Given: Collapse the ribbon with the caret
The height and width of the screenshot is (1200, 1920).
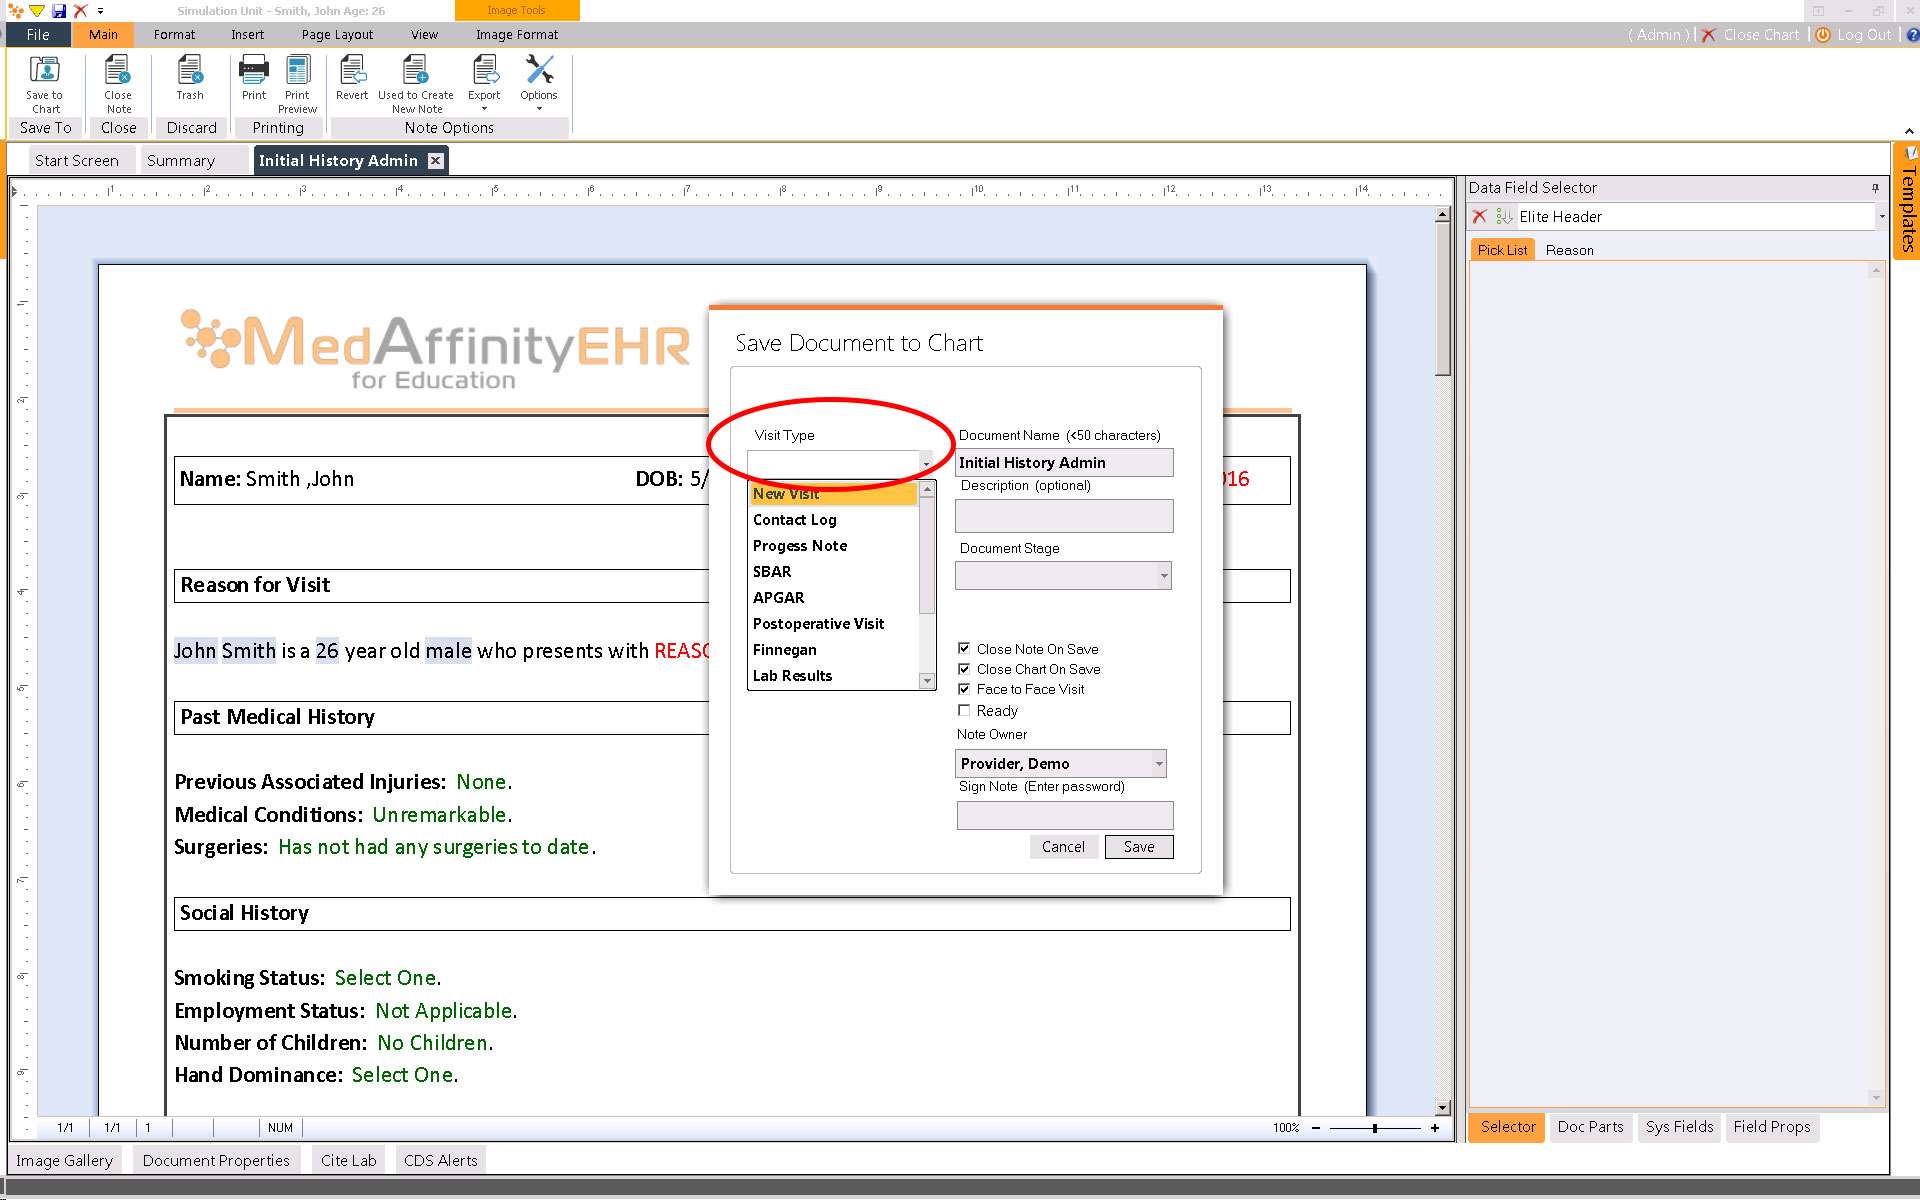Looking at the screenshot, I should [x=1909, y=132].
